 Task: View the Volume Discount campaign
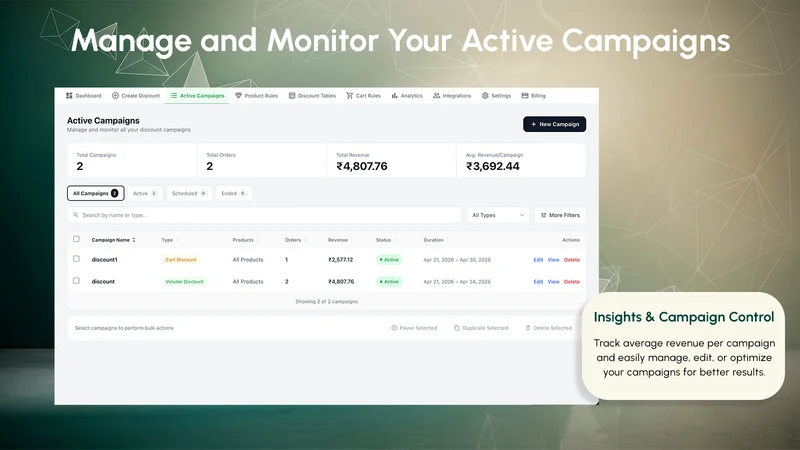[x=554, y=282]
